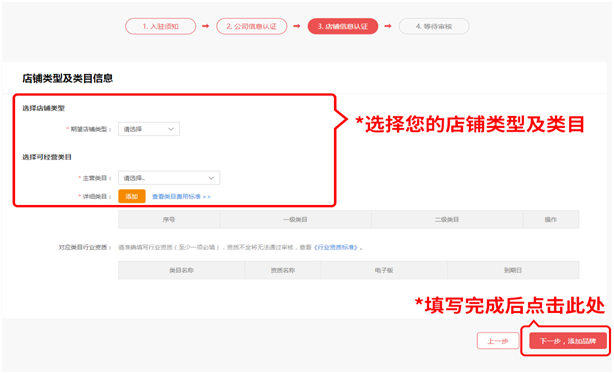Select step 4. 等待审核
The image size is (614, 374).
(x=434, y=26)
